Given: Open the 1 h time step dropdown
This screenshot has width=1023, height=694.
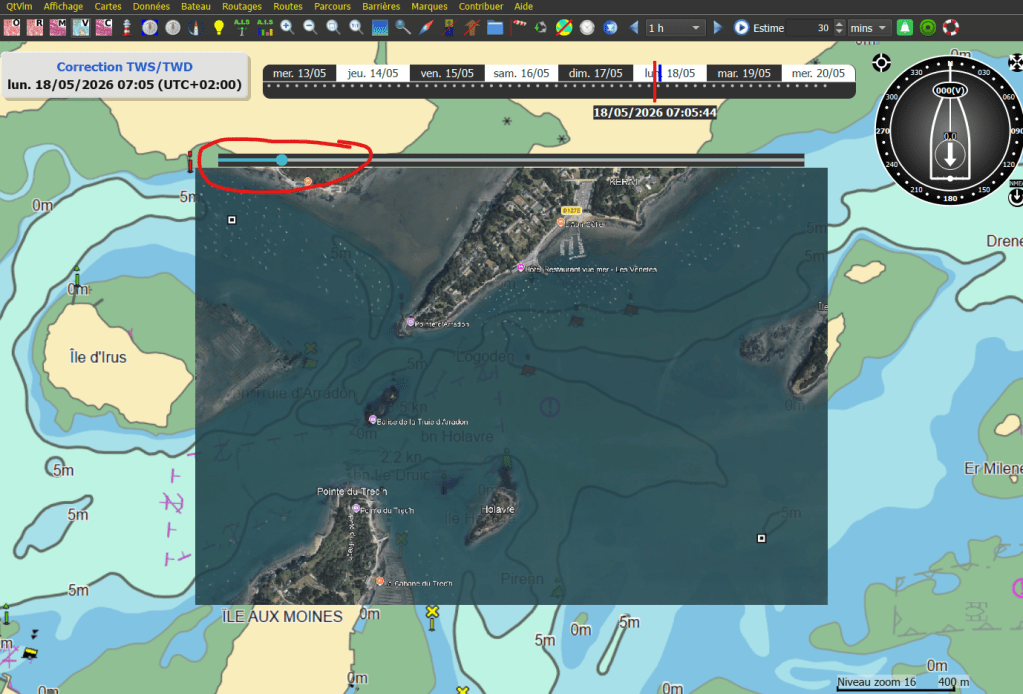Looking at the screenshot, I should click(675, 28).
